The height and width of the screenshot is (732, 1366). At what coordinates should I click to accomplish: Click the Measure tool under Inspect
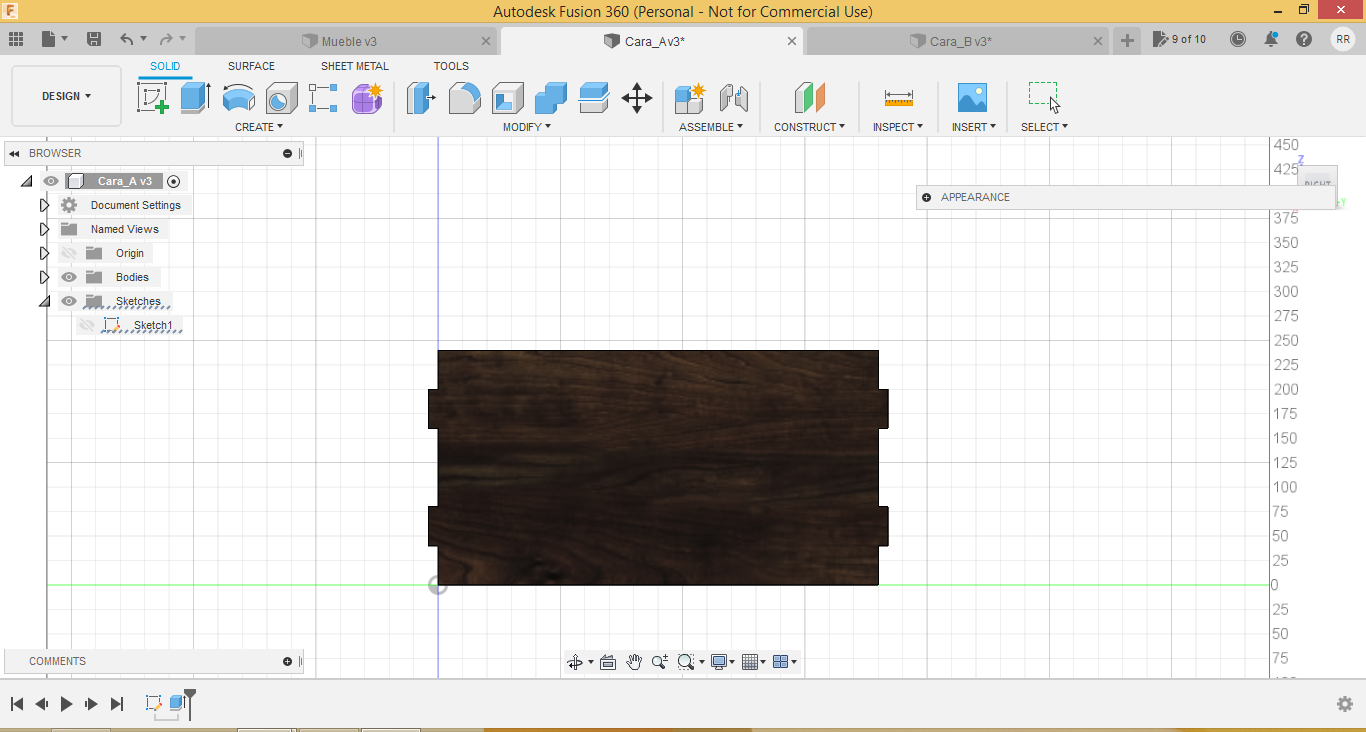tap(898, 98)
